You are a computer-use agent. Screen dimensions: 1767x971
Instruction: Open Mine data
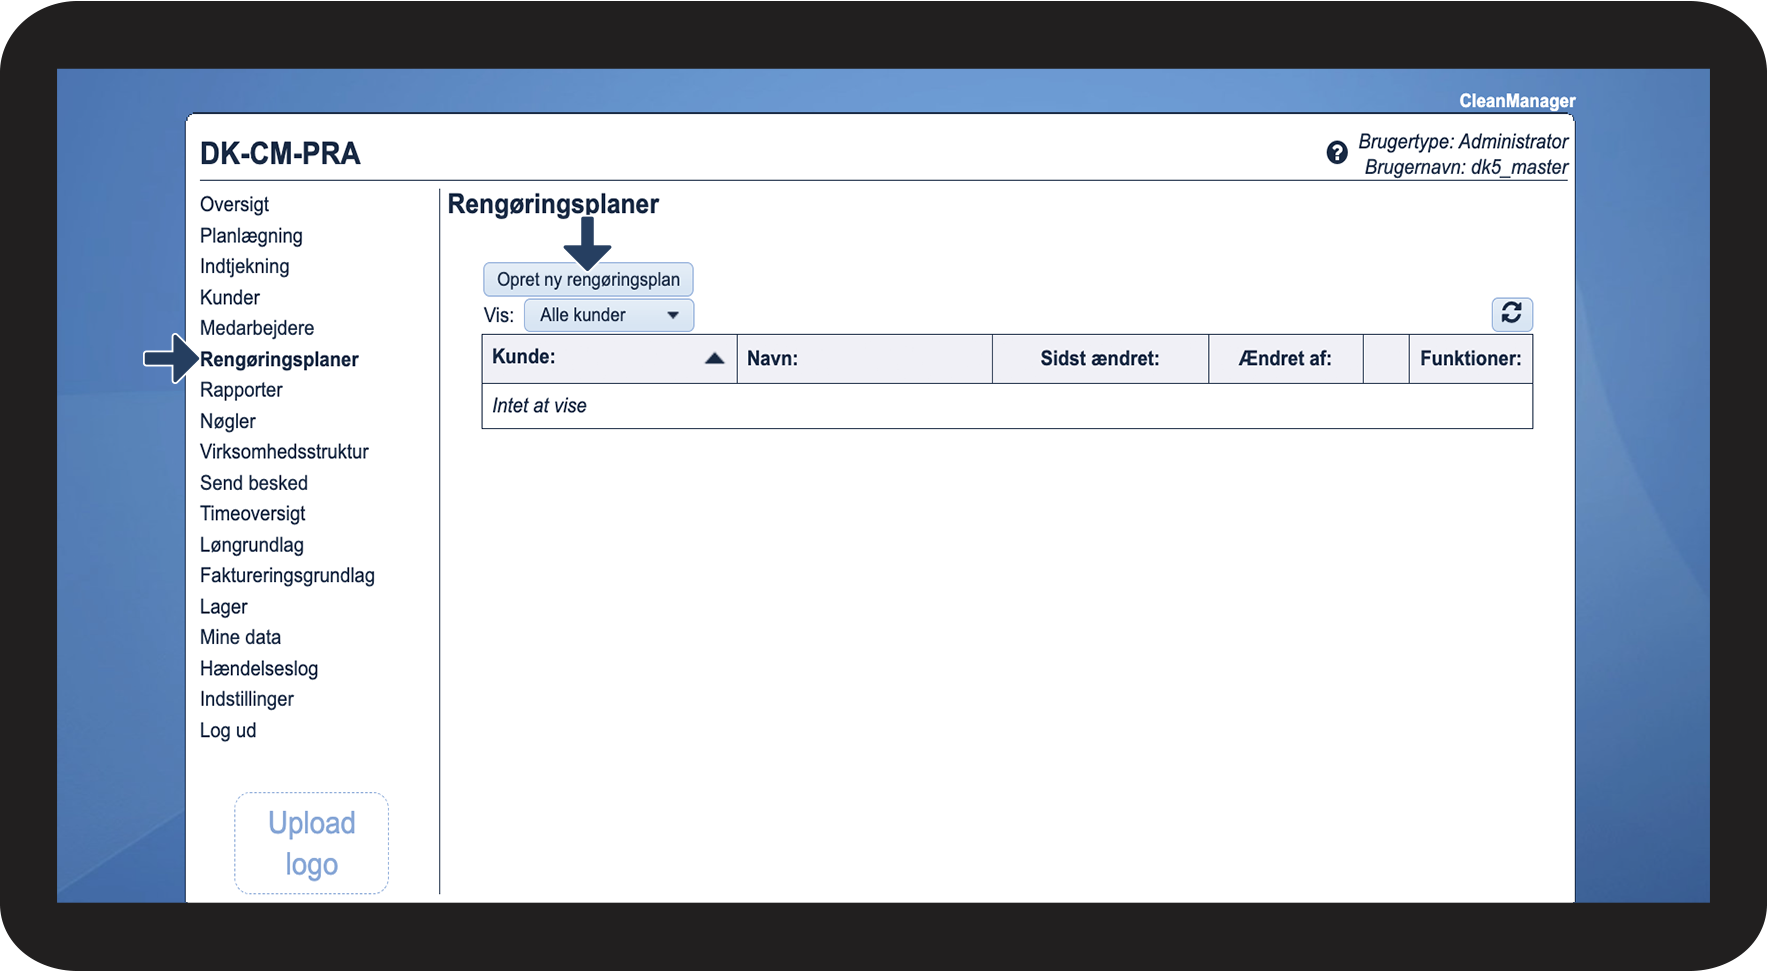tap(241, 638)
